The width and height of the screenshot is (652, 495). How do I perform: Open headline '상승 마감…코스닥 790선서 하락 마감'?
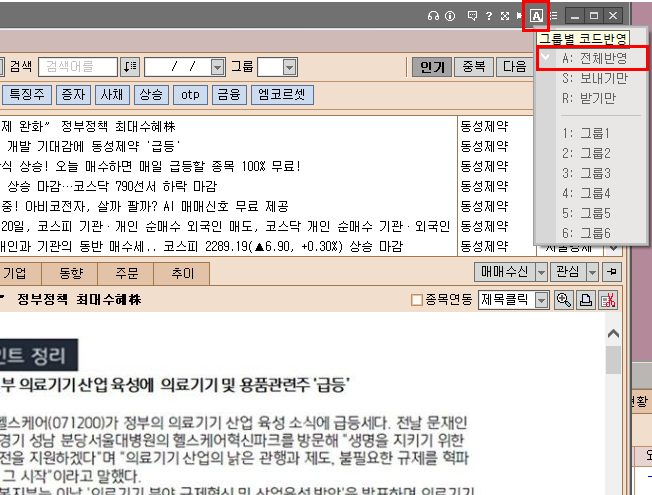pos(112,186)
